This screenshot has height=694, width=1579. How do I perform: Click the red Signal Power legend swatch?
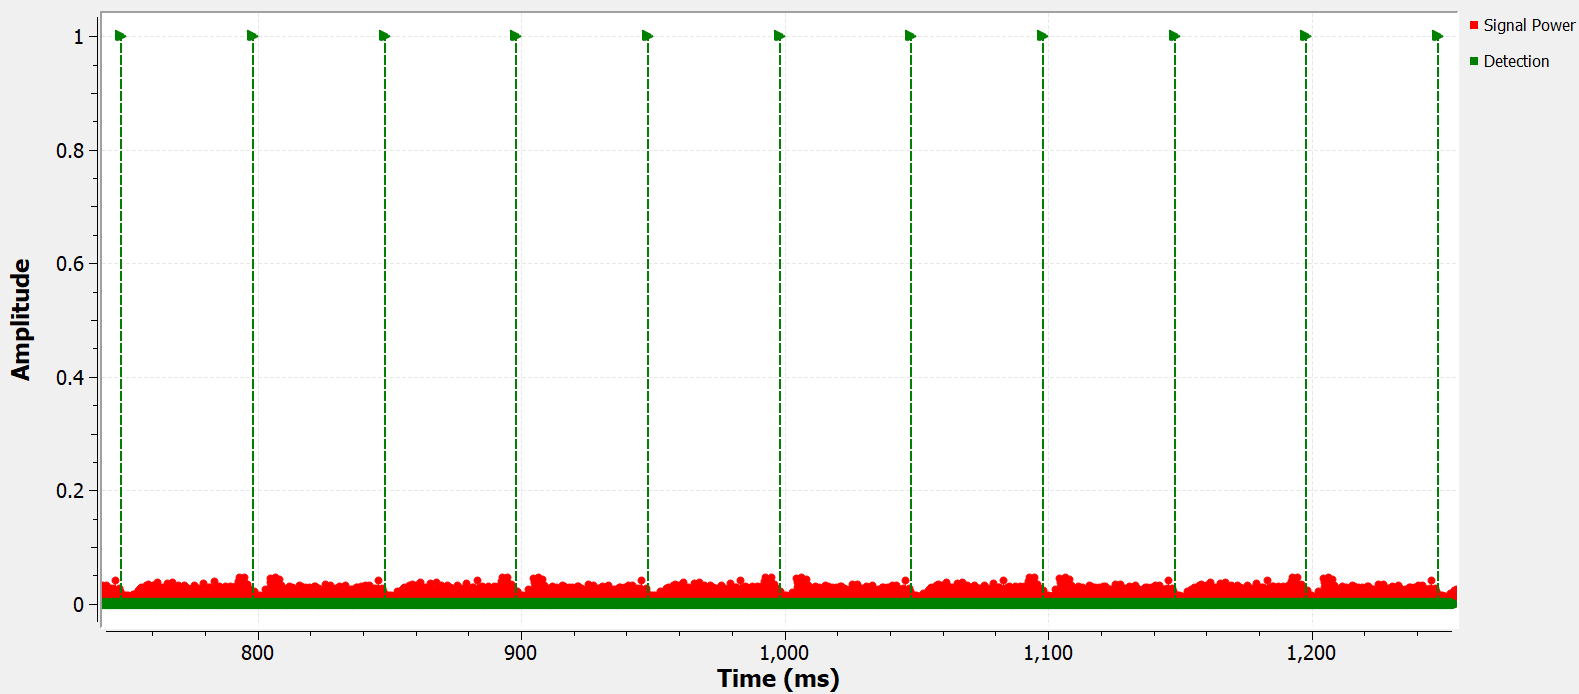(1474, 25)
